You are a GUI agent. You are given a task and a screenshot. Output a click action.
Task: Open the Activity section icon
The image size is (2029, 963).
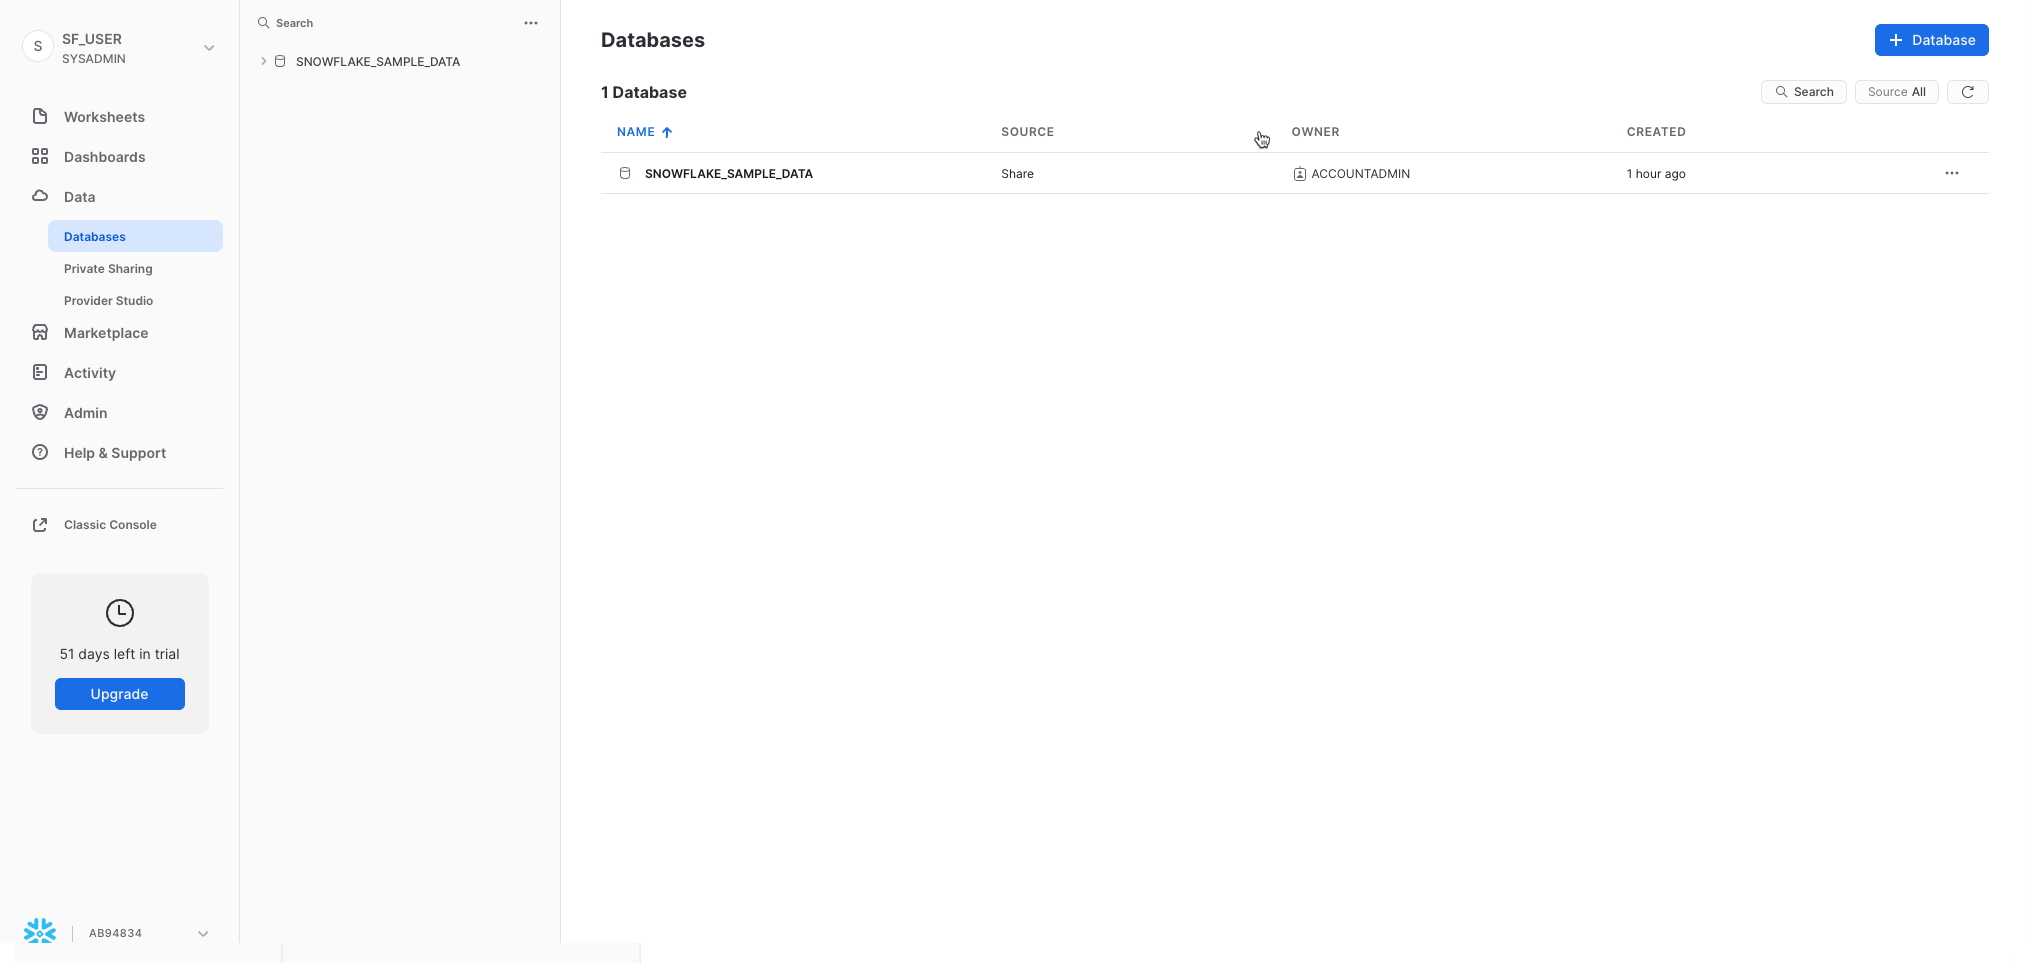click(39, 372)
